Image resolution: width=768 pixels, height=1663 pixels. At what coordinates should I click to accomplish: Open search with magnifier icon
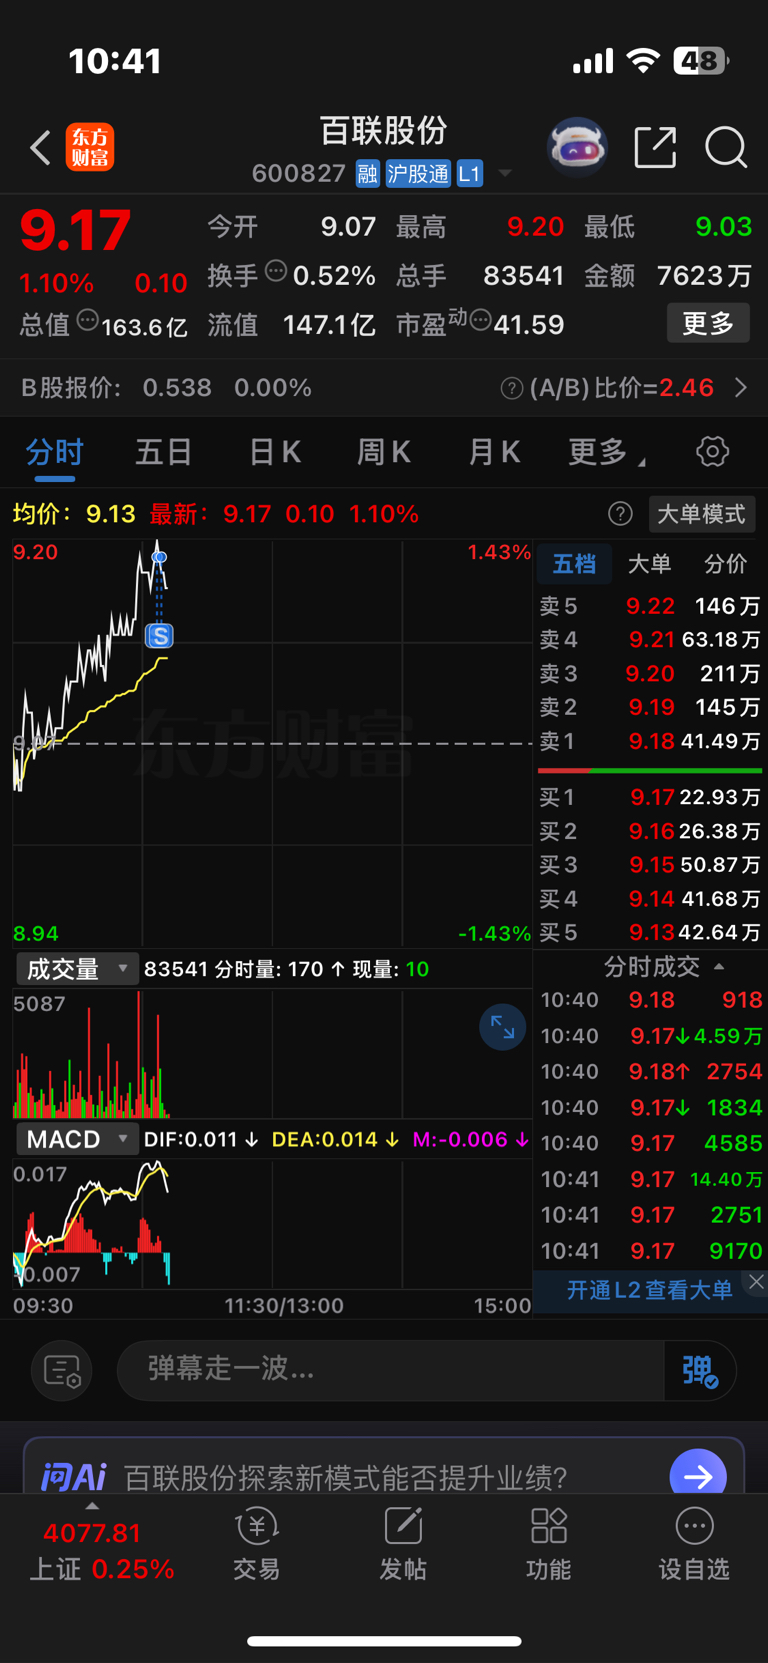(726, 147)
